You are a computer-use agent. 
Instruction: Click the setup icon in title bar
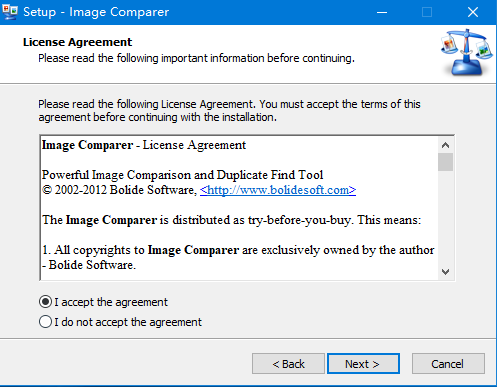coord(10,12)
